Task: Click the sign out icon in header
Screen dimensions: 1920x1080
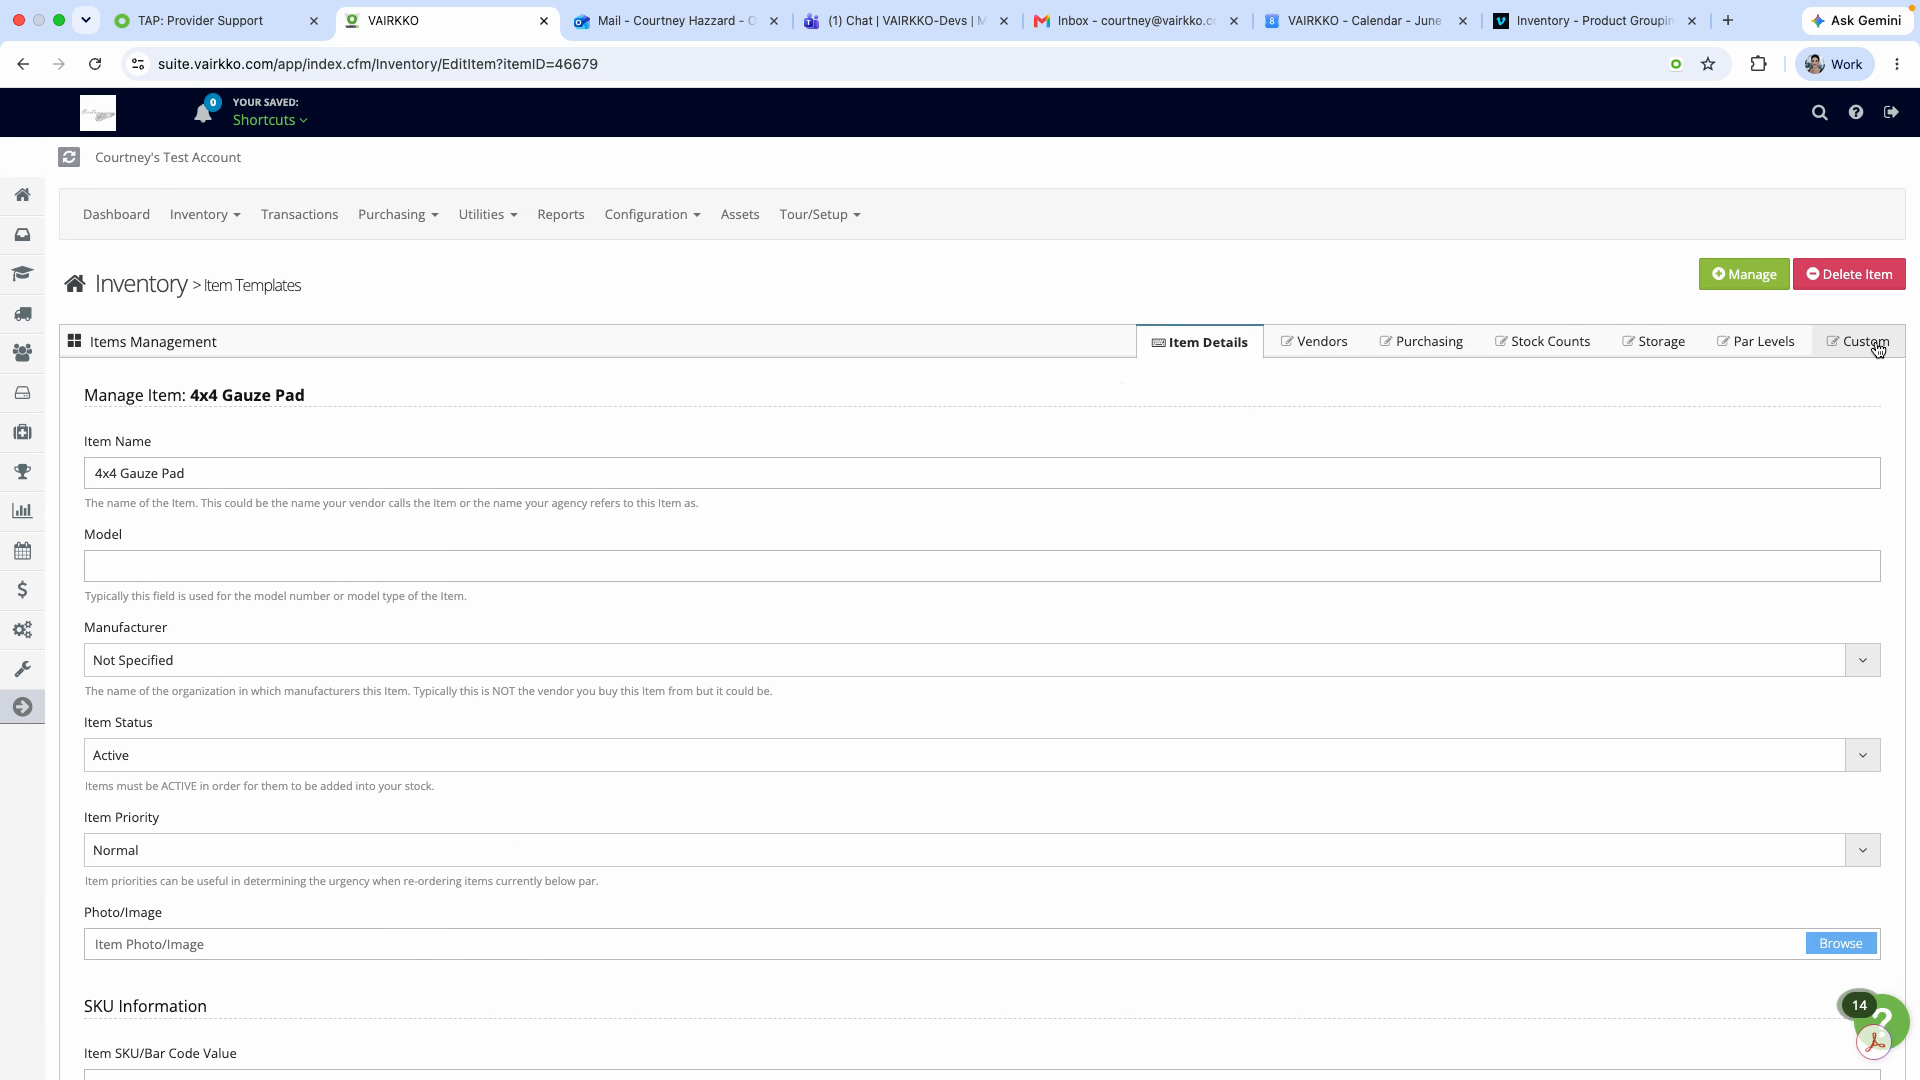Action: coord(1891,113)
